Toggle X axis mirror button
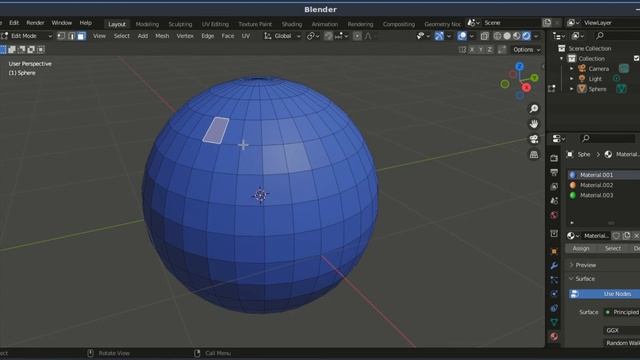 [472, 49]
